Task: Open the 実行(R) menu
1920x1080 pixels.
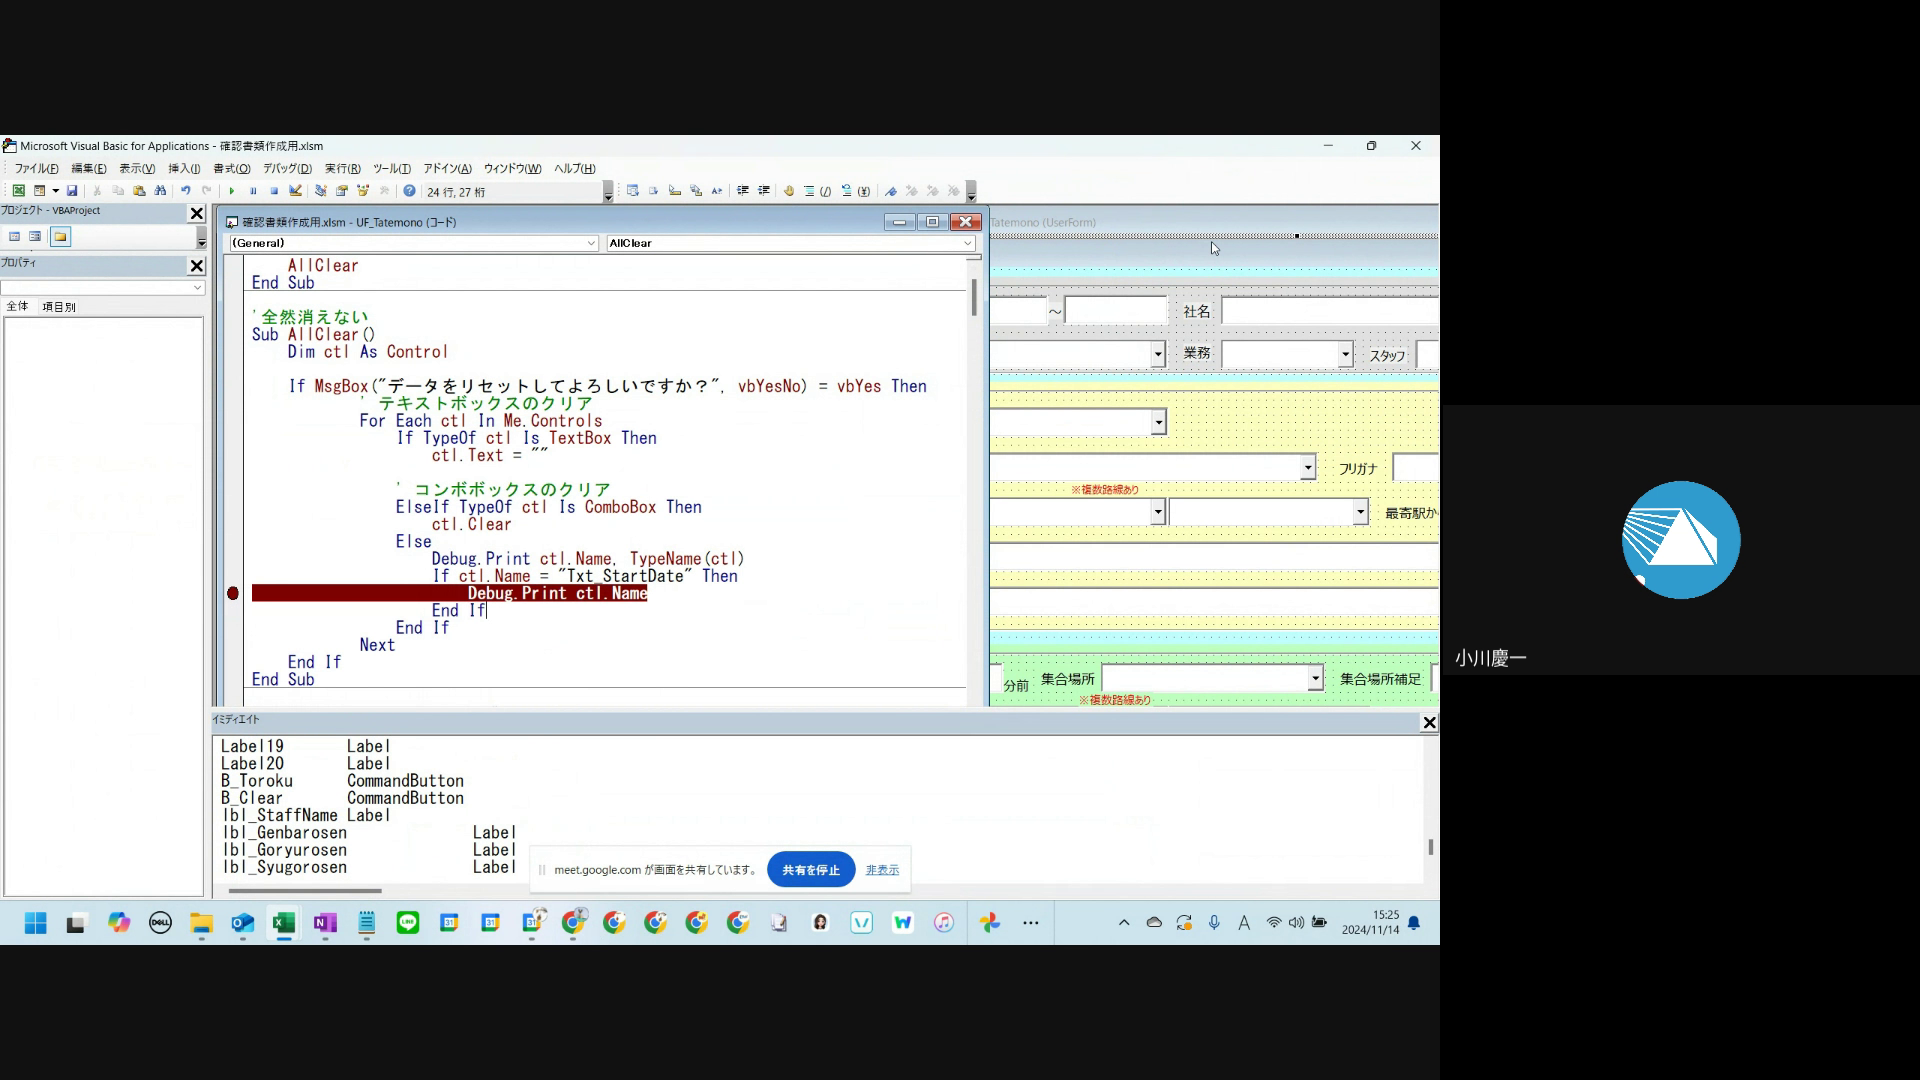Action: click(x=342, y=169)
